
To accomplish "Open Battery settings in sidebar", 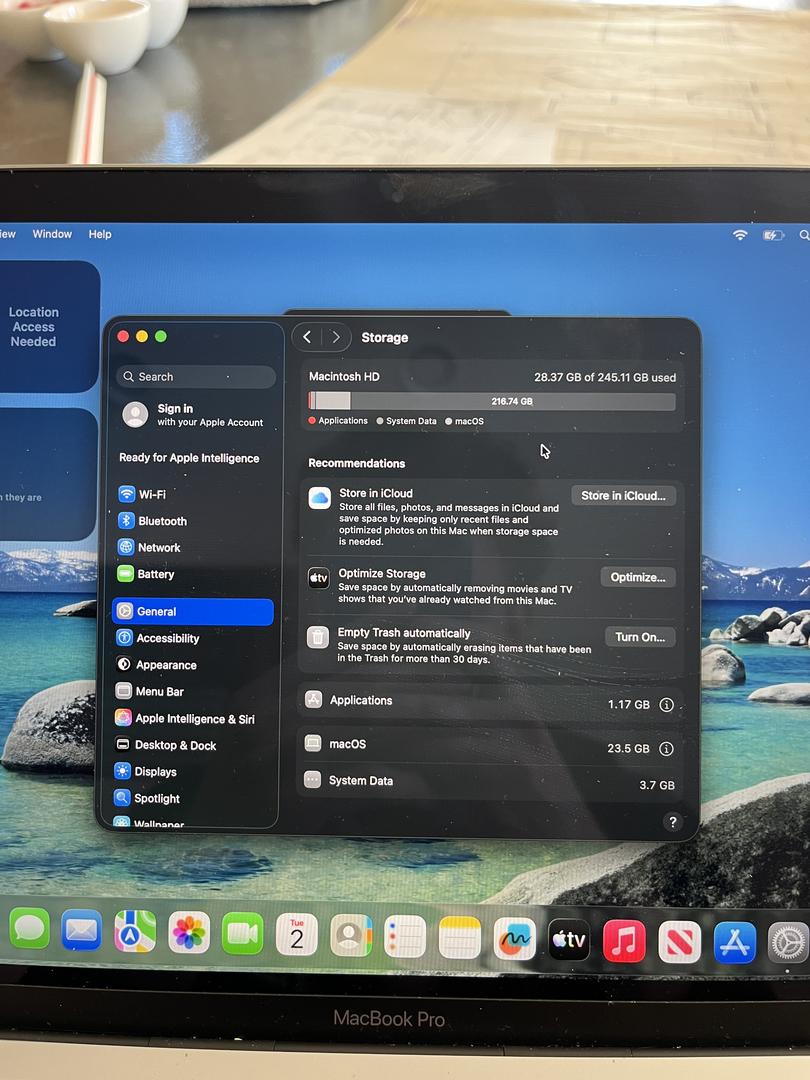I will point(194,574).
